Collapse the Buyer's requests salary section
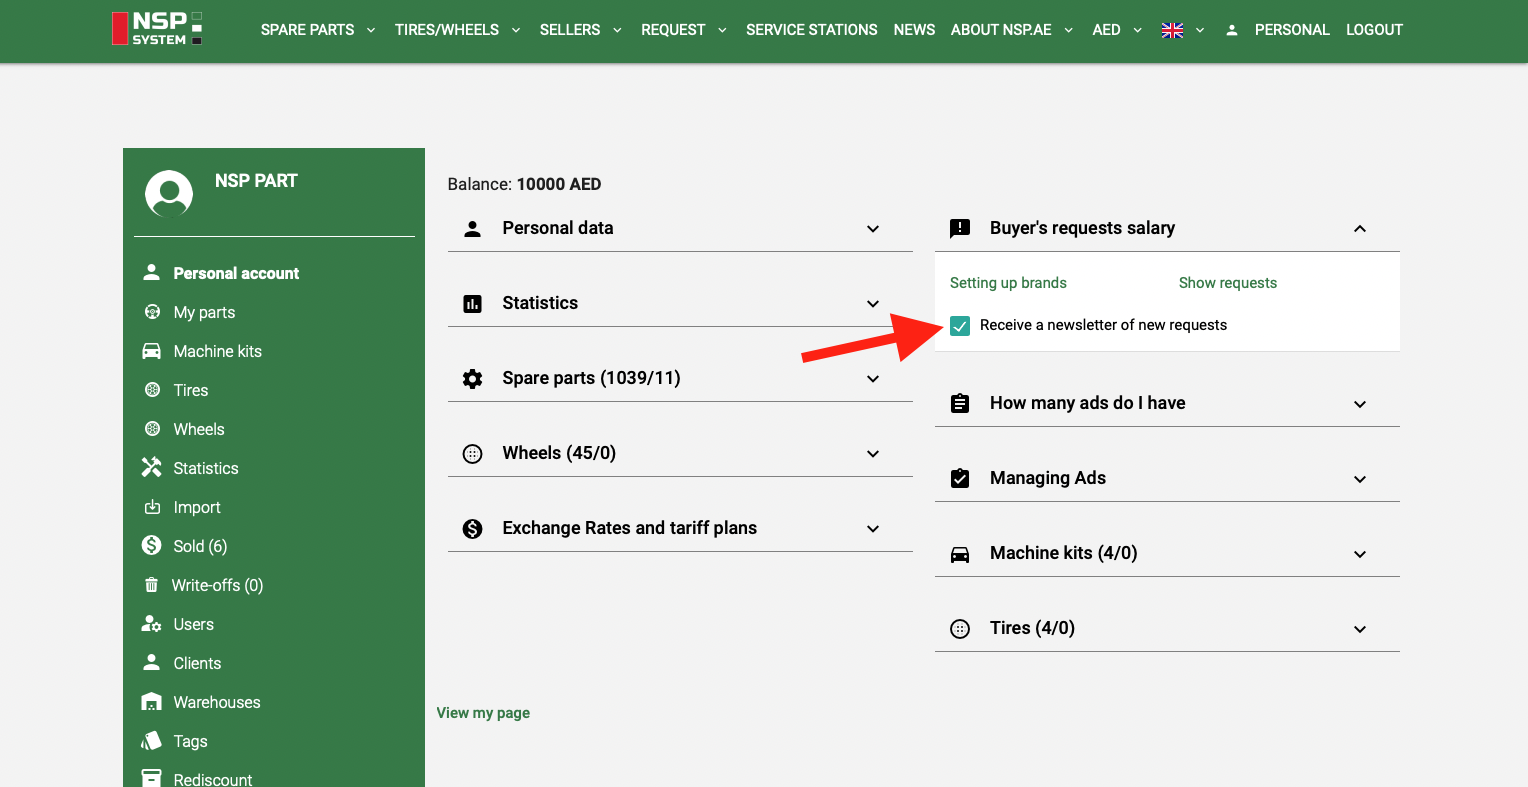 [x=1359, y=229]
